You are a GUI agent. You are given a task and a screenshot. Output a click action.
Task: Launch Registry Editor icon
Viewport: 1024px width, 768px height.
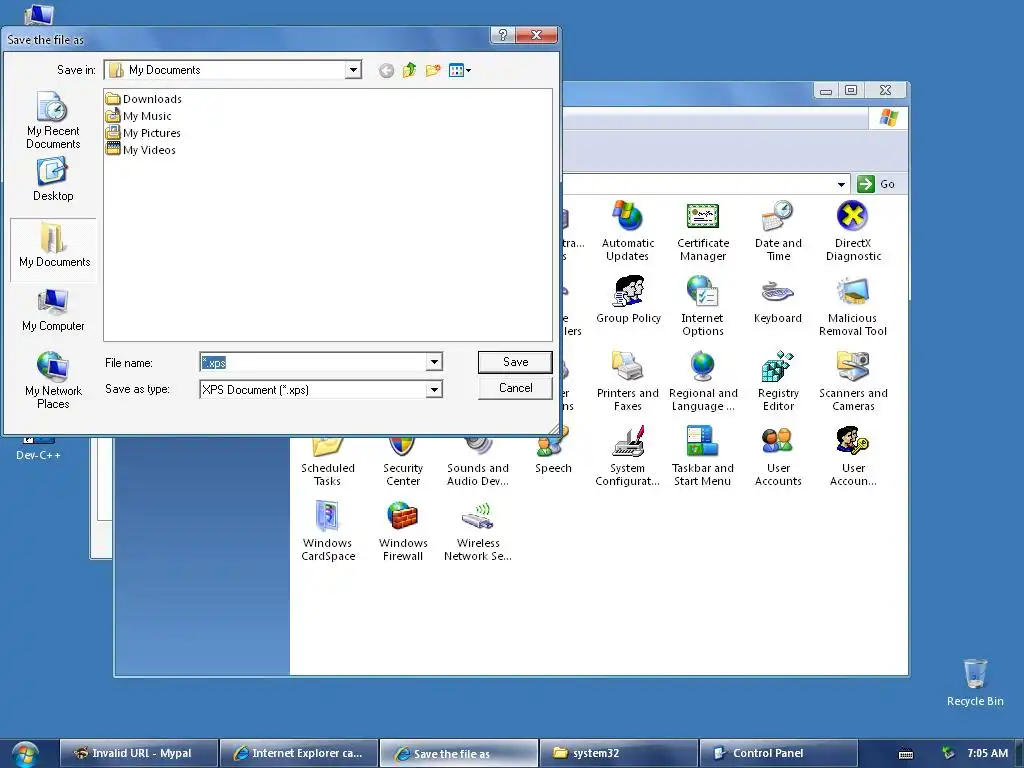778,381
